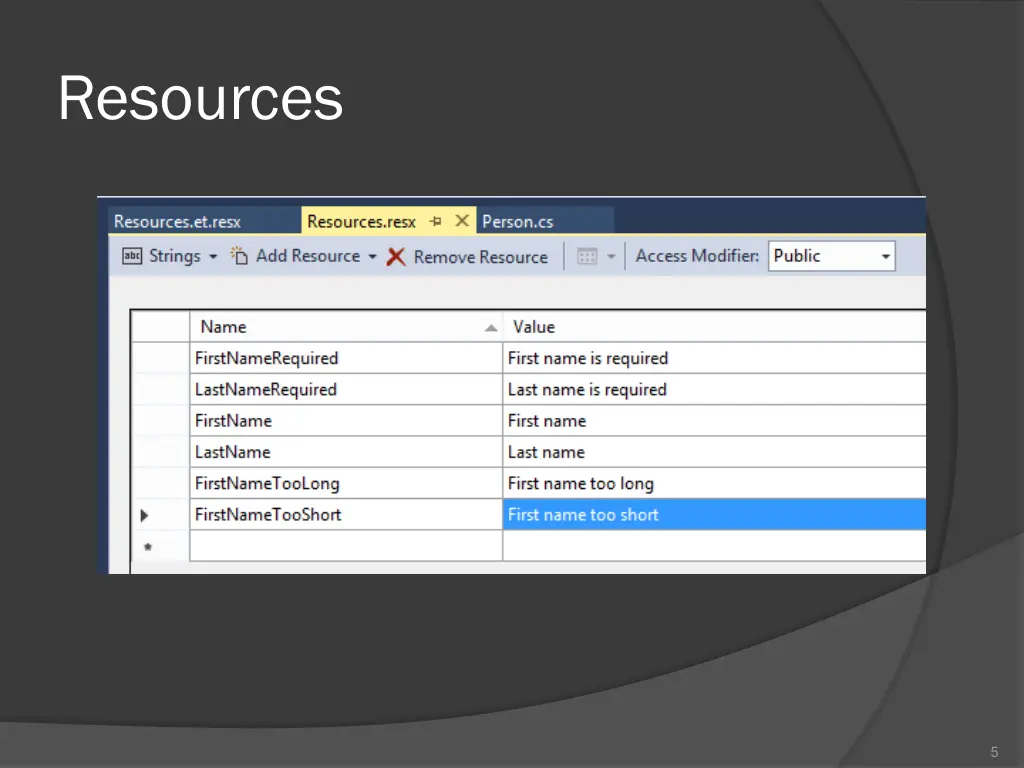
Task: Expand the Add Resource dropdown arrow
Action: click(372, 256)
